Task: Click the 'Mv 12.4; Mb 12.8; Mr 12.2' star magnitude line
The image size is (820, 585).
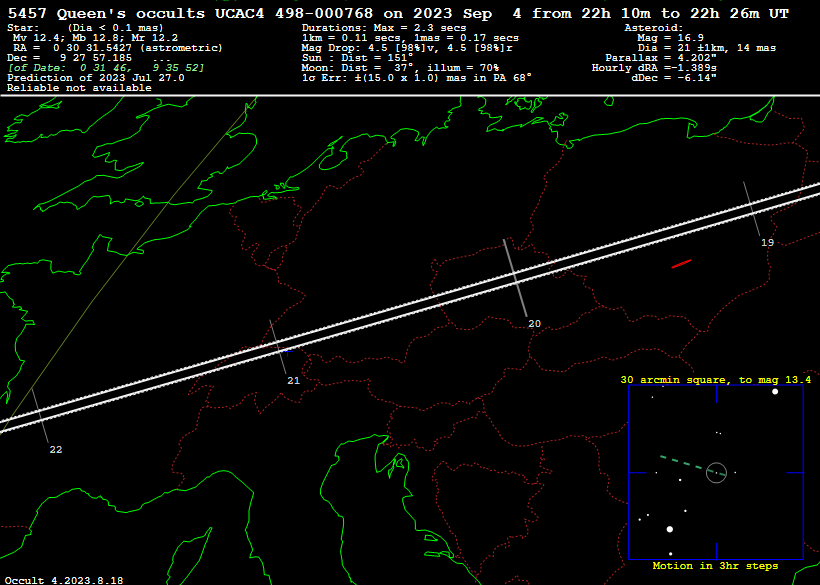Action: 95,38
